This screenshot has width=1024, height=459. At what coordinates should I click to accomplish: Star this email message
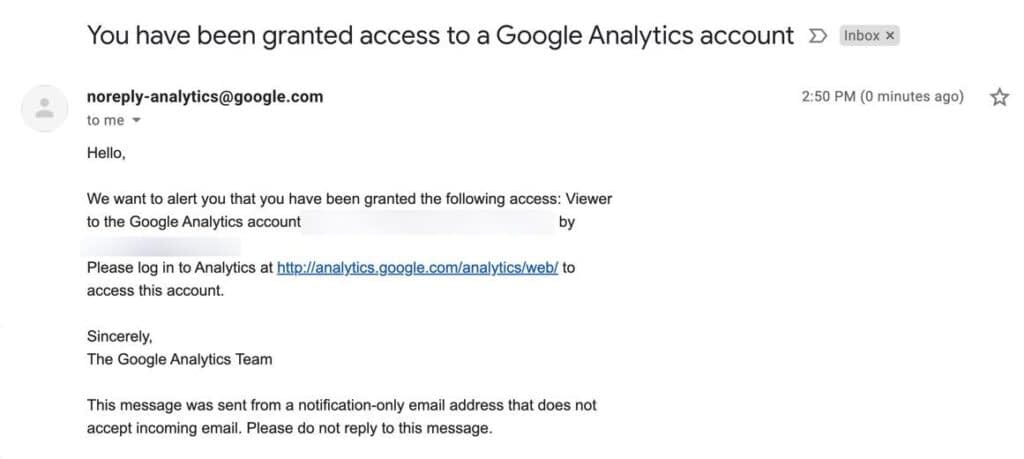pyautogui.click(x=999, y=97)
